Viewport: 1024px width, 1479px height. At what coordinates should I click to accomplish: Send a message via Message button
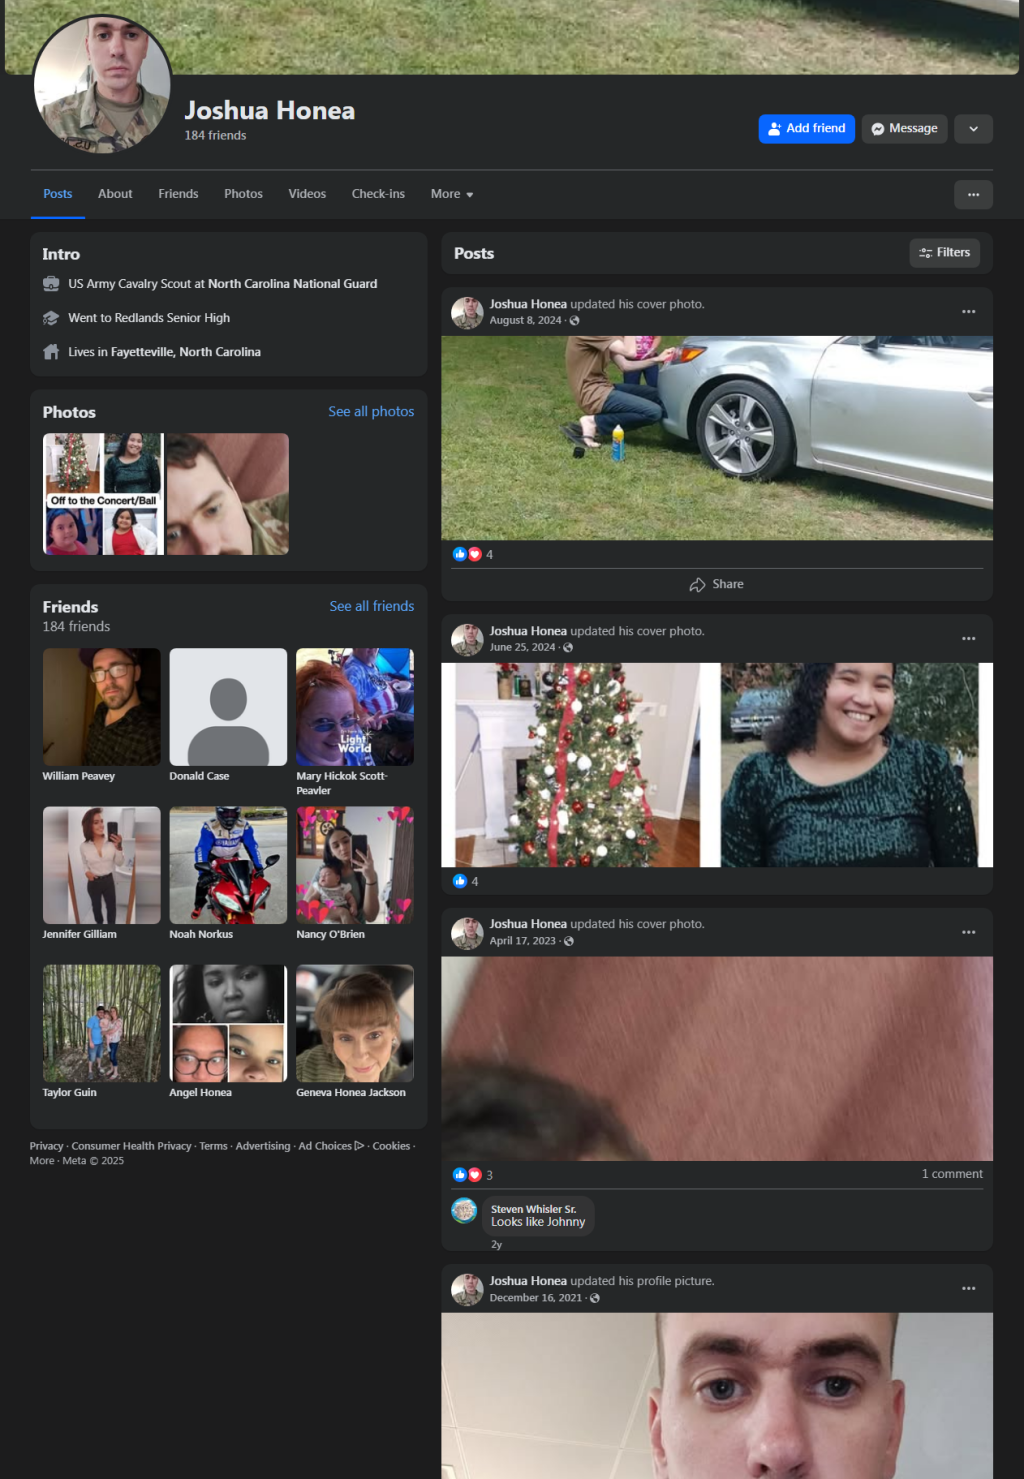904,129
